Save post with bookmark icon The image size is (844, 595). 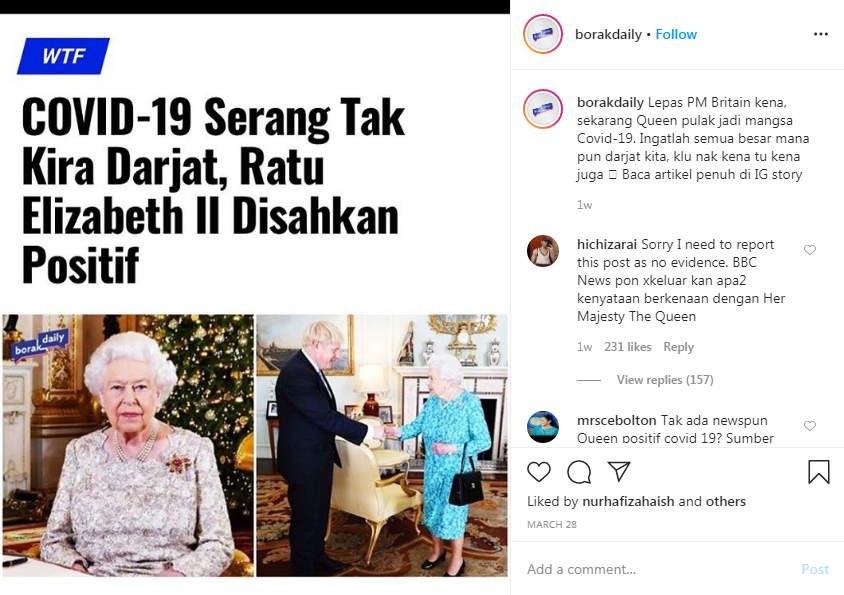click(x=819, y=472)
